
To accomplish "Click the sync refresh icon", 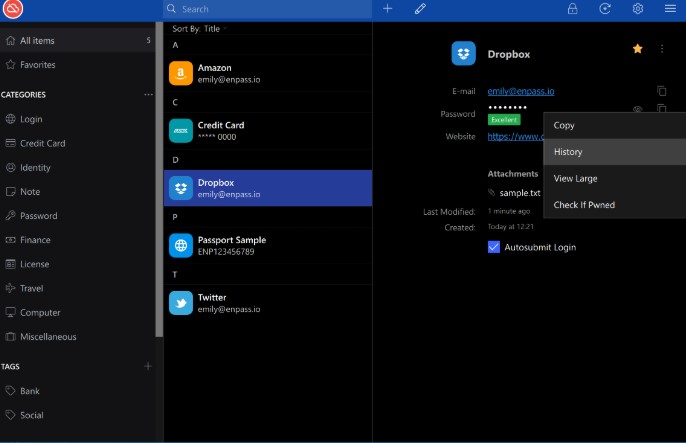I will [x=605, y=9].
